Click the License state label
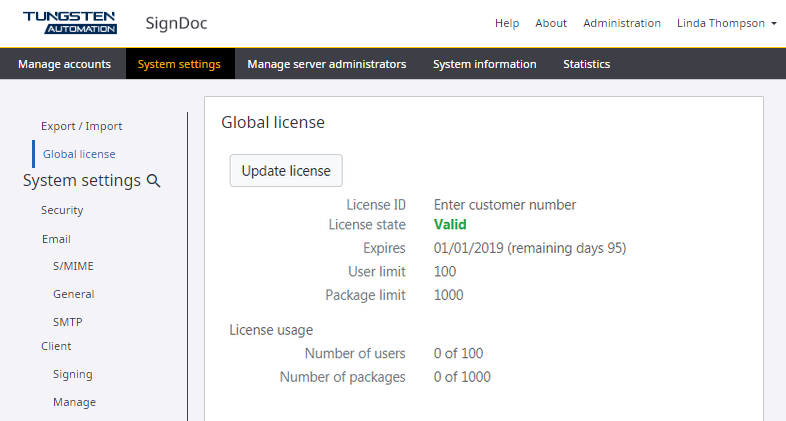This screenshot has height=421, width=786. pyautogui.click(x=367, y=225)
